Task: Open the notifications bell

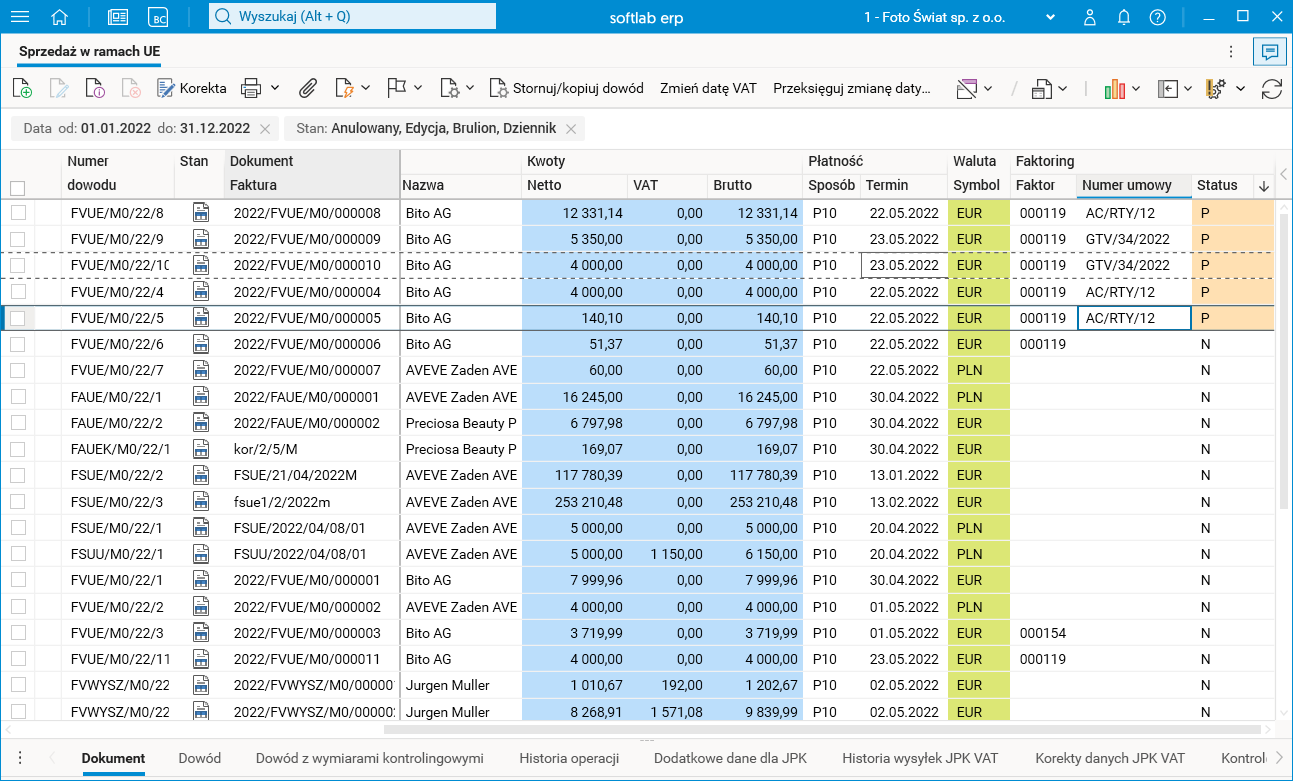Action: 1124,17
